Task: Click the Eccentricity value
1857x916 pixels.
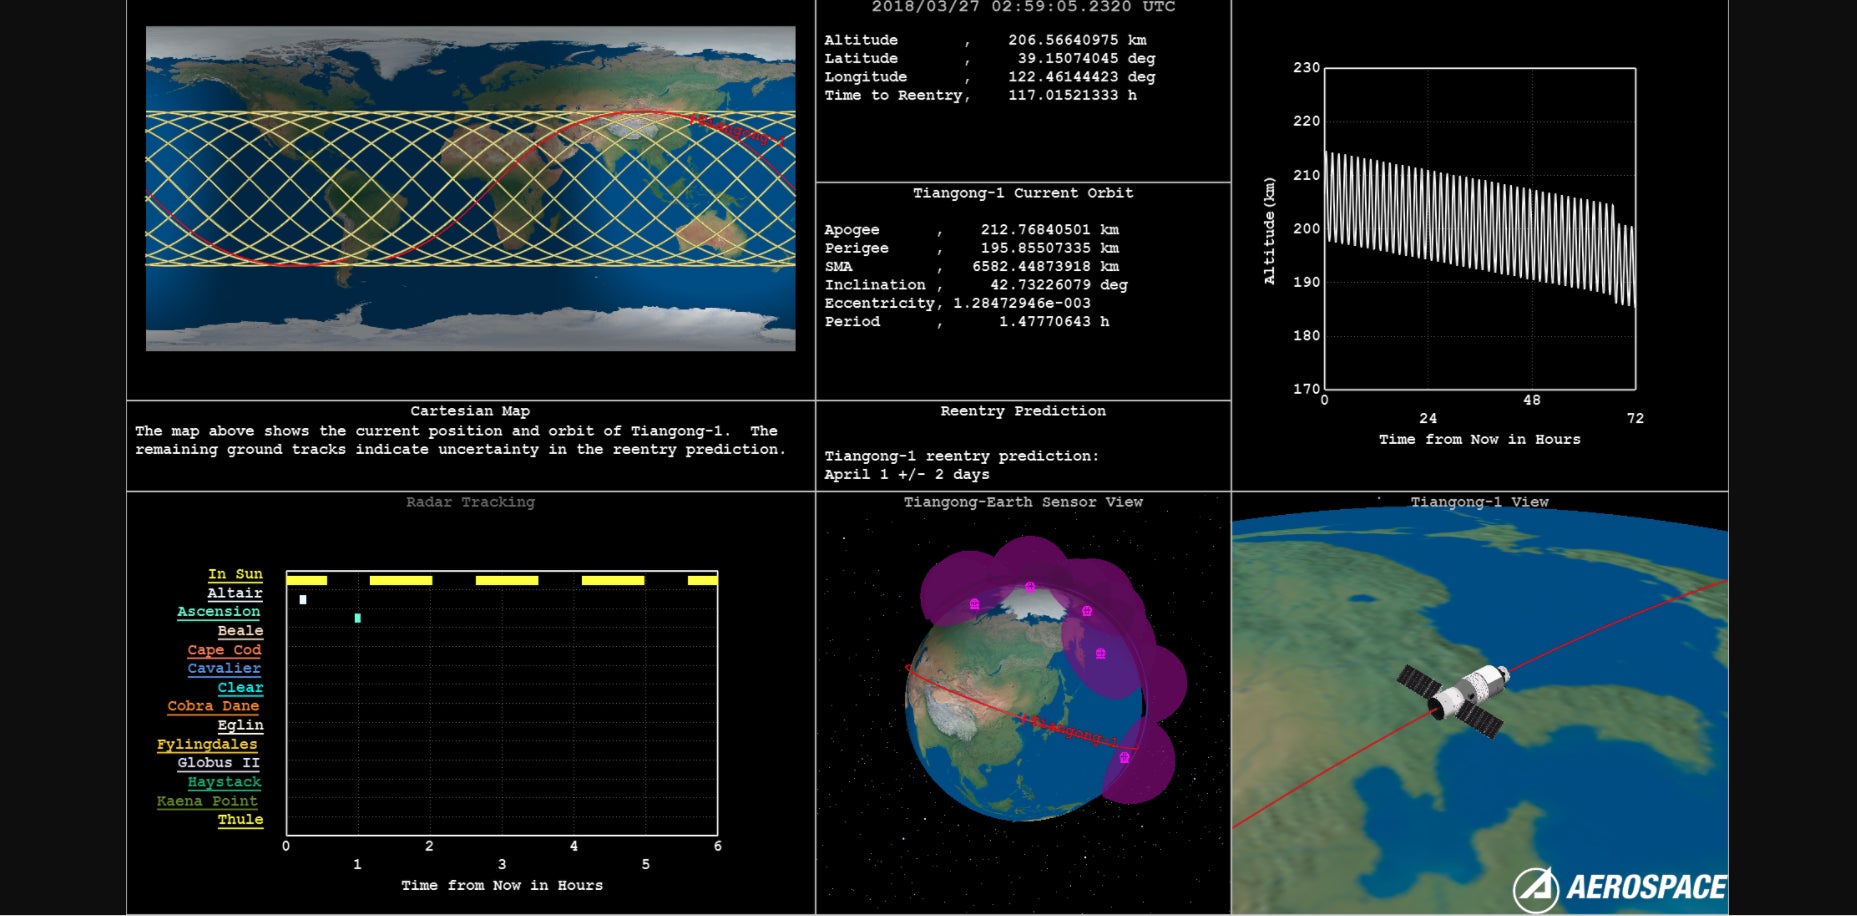Action: (1022, 303)
